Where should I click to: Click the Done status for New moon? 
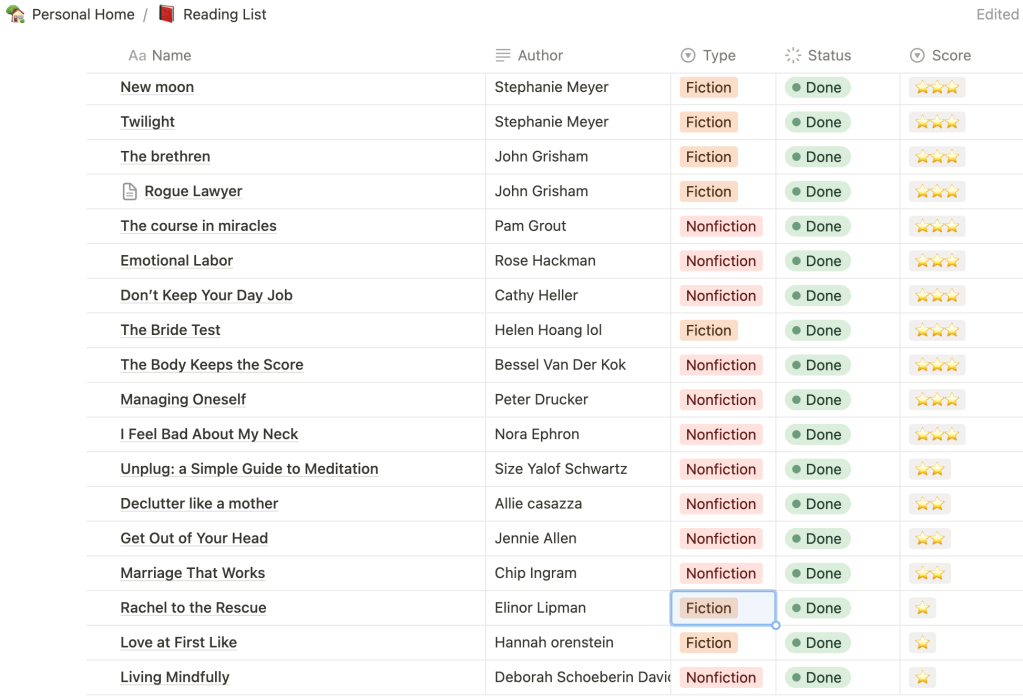click(x=817, y=88)
